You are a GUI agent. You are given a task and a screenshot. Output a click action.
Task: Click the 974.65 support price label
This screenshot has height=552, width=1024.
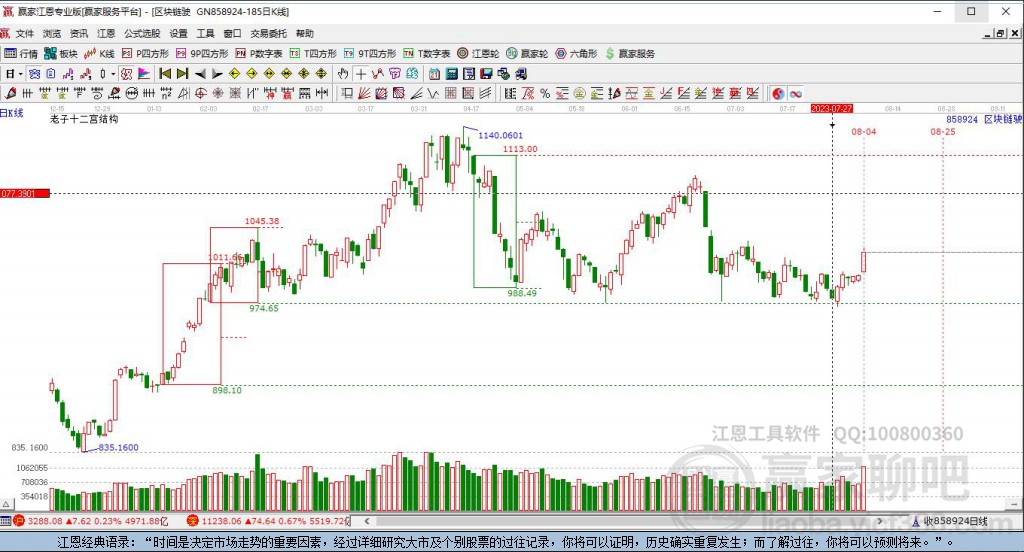click(264, 308)
